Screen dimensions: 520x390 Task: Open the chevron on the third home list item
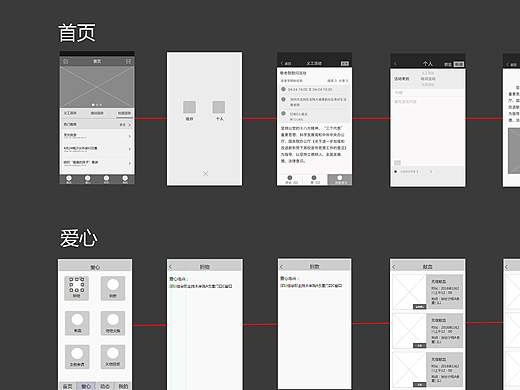129,163
